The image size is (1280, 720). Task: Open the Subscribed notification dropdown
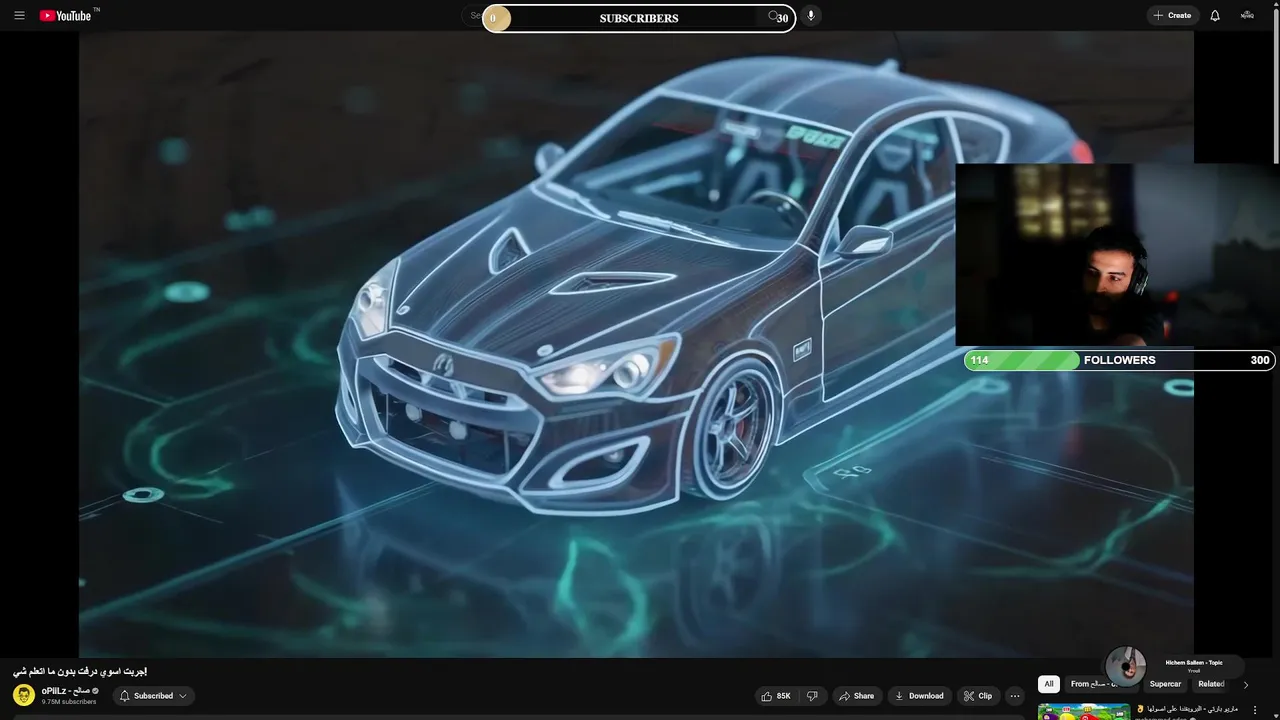(153, 696)
